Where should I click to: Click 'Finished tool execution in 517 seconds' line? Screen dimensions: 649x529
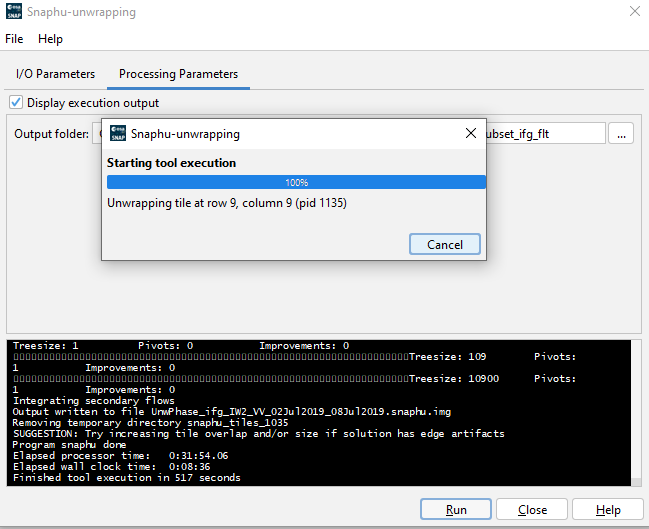pos(127,478)
